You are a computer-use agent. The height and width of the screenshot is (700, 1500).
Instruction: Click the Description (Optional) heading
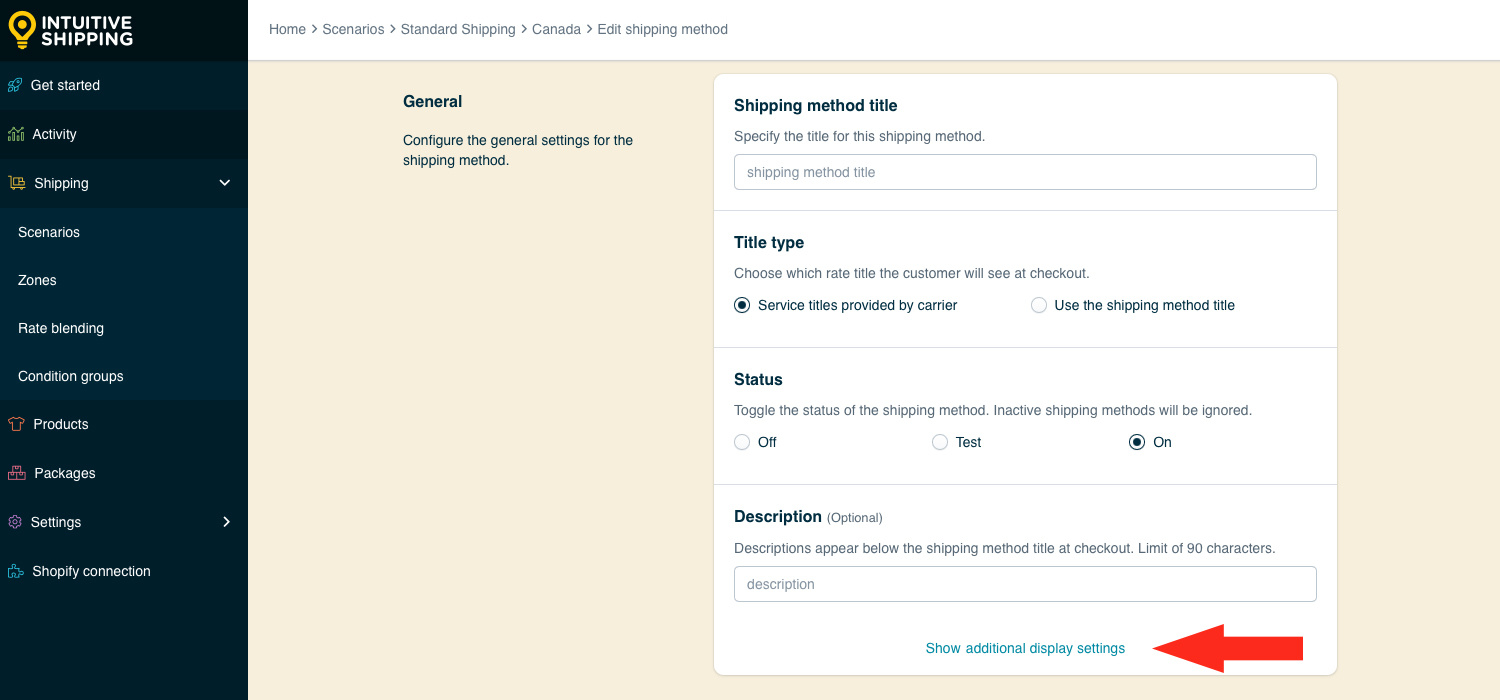[x=808, y=517]
